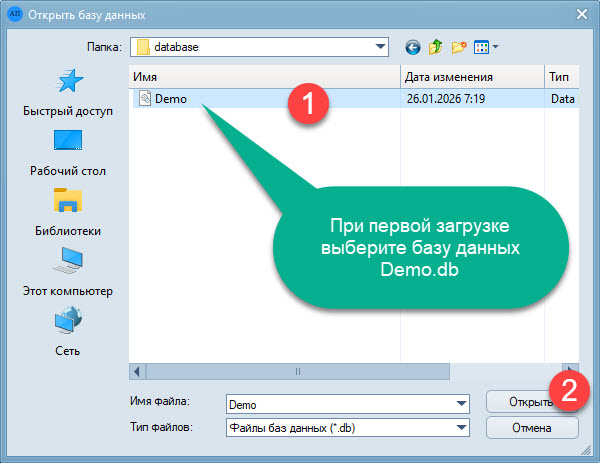The image size is (600, 463).
Task: Close the Открыть базу данных dialog
Action: (582, 15)
